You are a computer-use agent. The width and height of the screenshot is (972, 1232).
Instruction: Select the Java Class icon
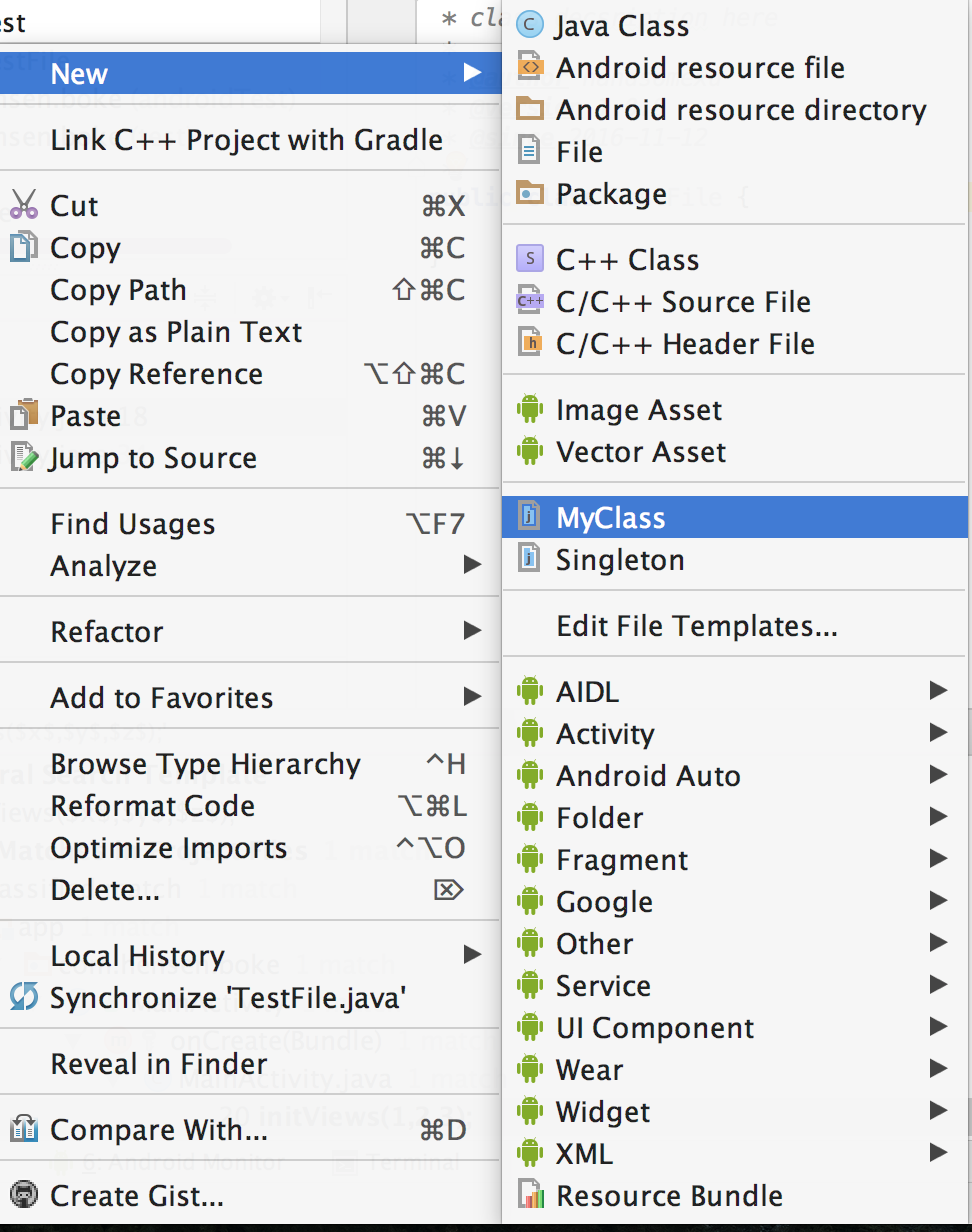point(530,25)
